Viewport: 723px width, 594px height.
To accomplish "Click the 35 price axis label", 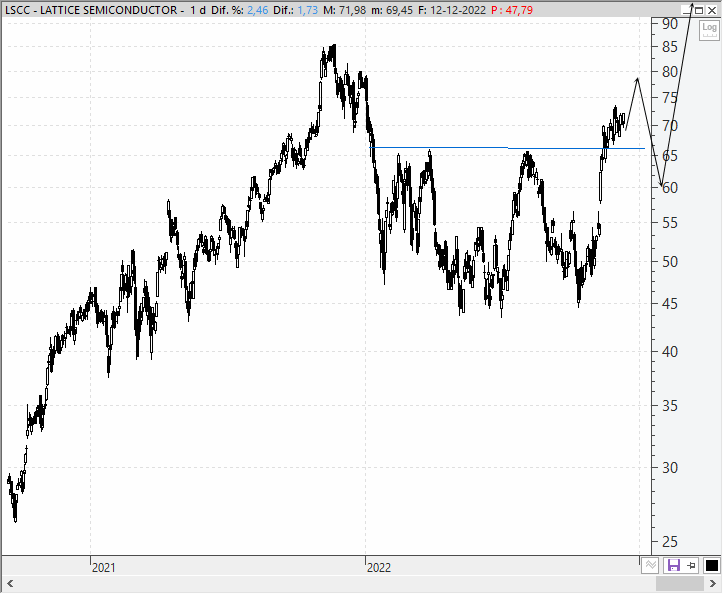I will point(670,406).
